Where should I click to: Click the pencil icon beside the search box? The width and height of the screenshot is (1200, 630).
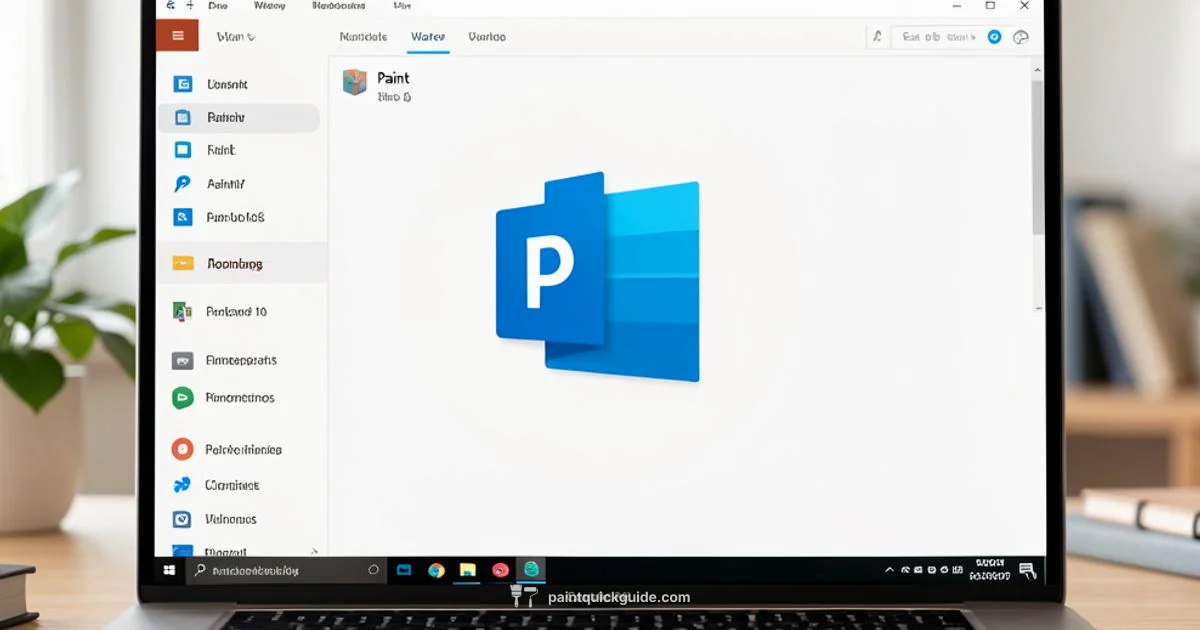877,36
